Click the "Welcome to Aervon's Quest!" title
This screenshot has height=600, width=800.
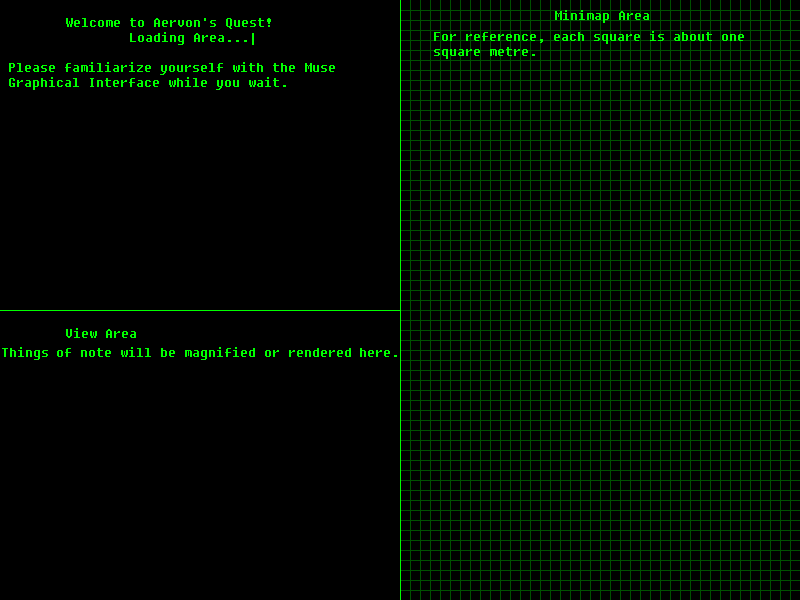tap(169, 23)
